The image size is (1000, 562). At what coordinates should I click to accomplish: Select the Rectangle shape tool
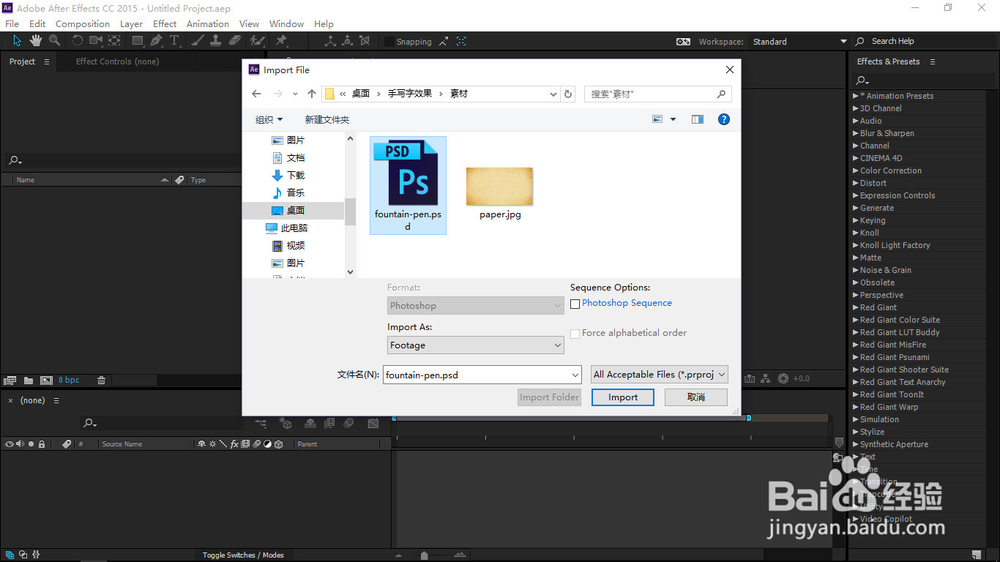click(137, 41)
